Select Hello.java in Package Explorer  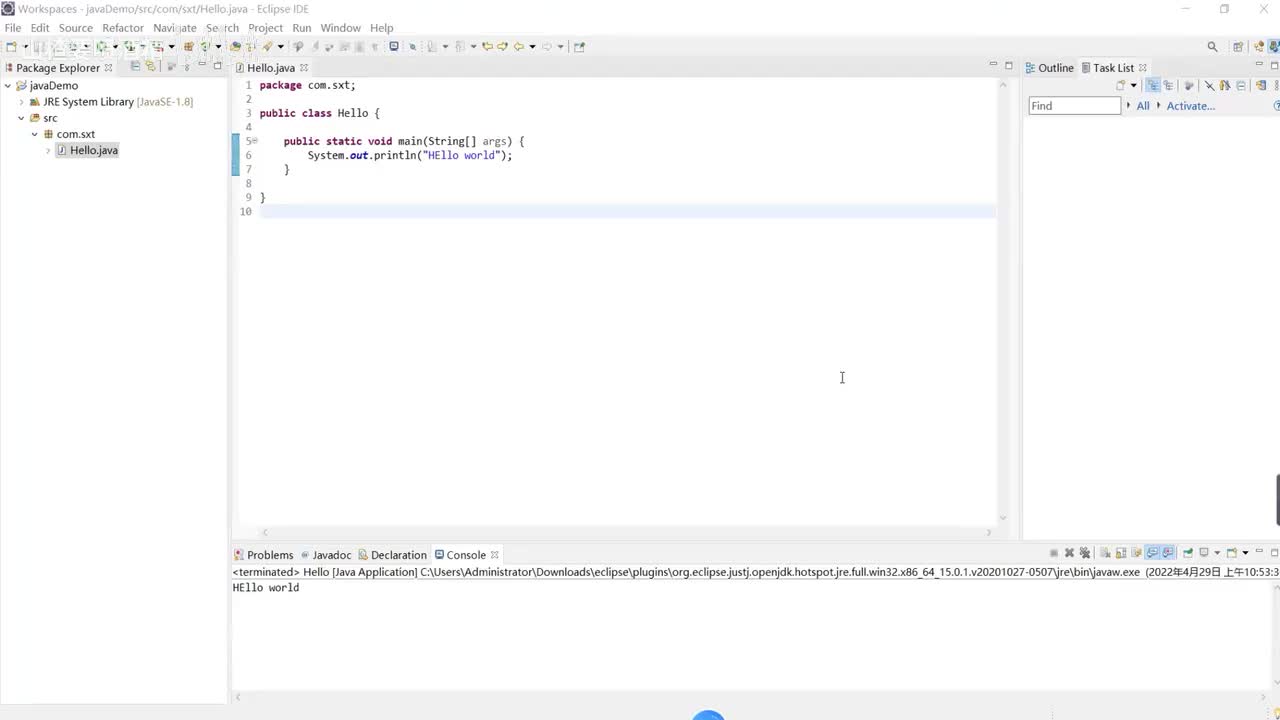point(94,150)
